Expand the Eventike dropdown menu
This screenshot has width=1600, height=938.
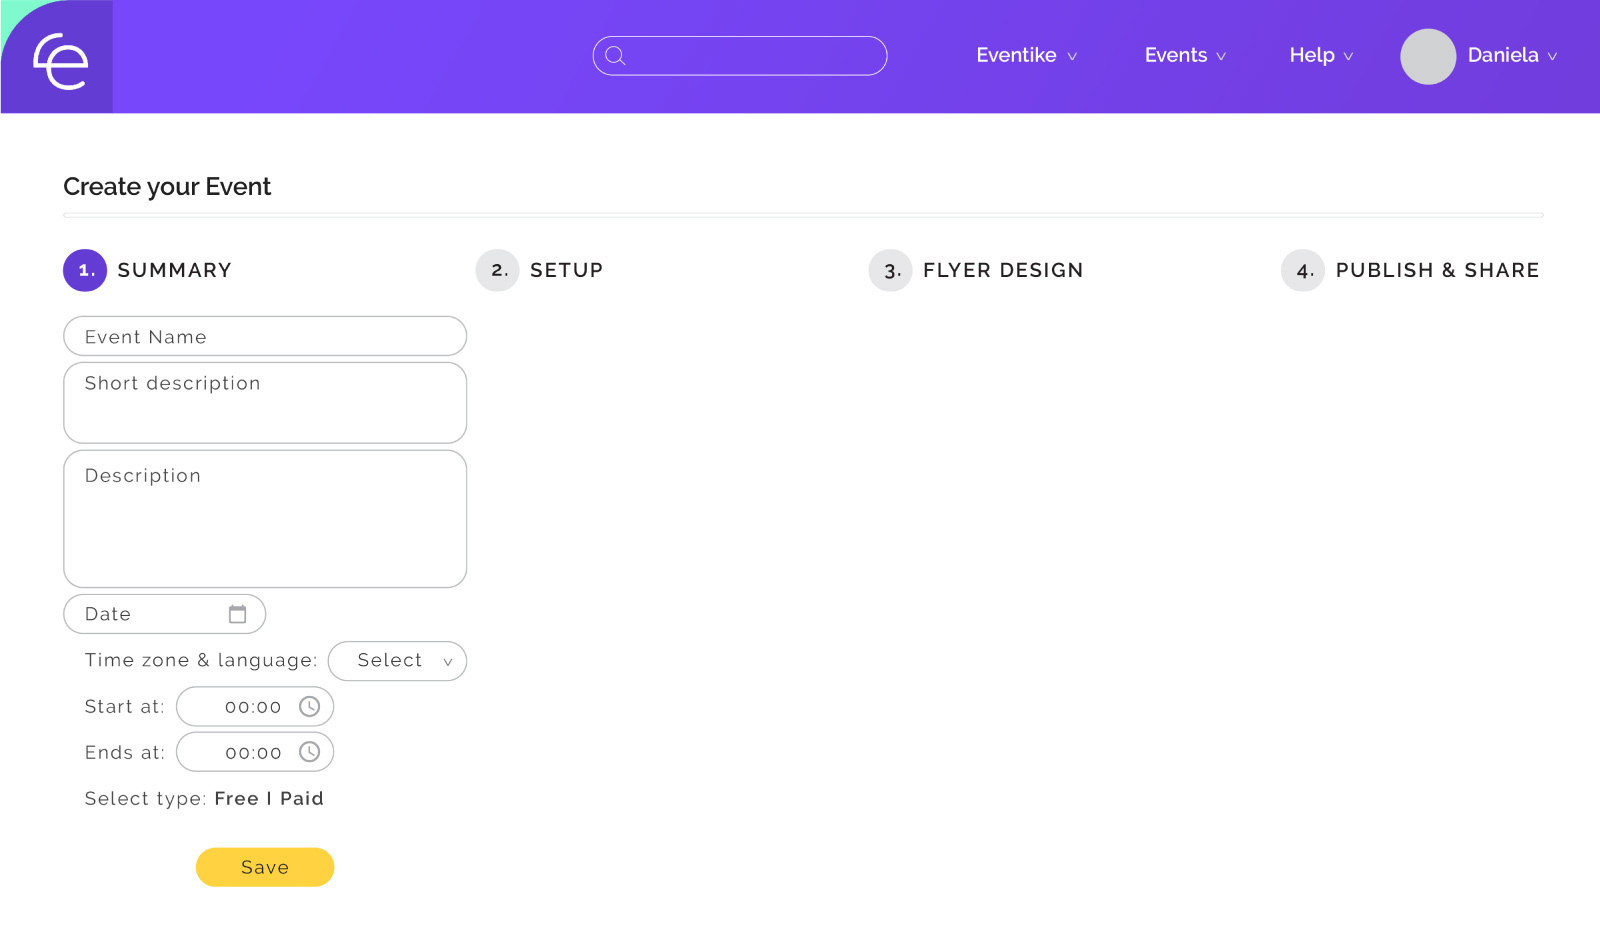1026,56
